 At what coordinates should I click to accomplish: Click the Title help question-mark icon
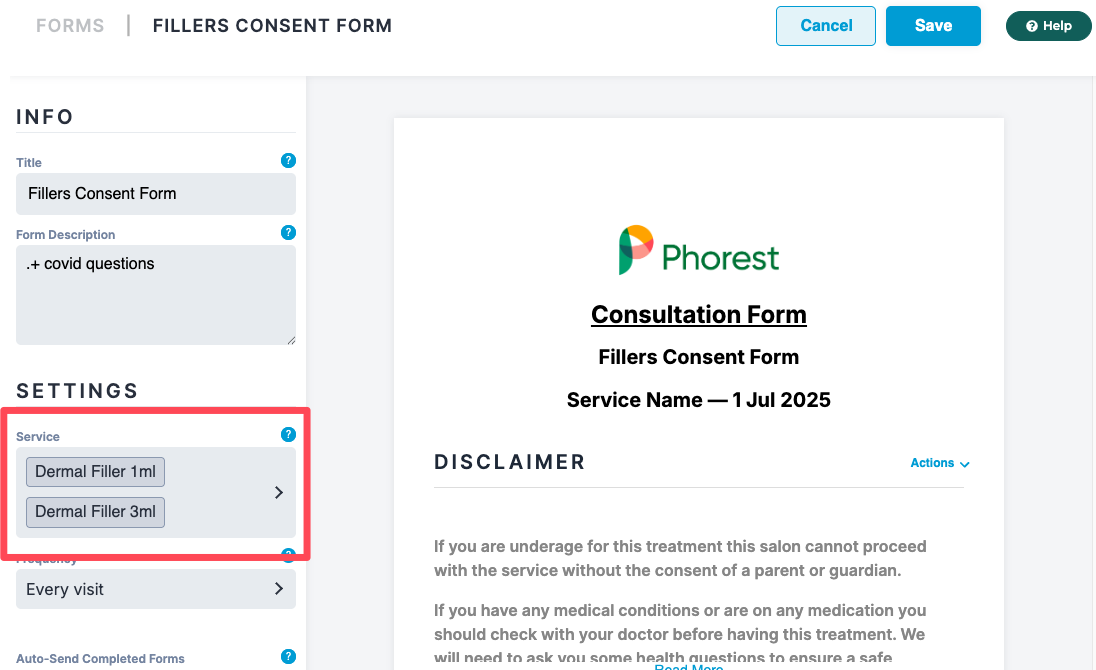coord(288,161)
